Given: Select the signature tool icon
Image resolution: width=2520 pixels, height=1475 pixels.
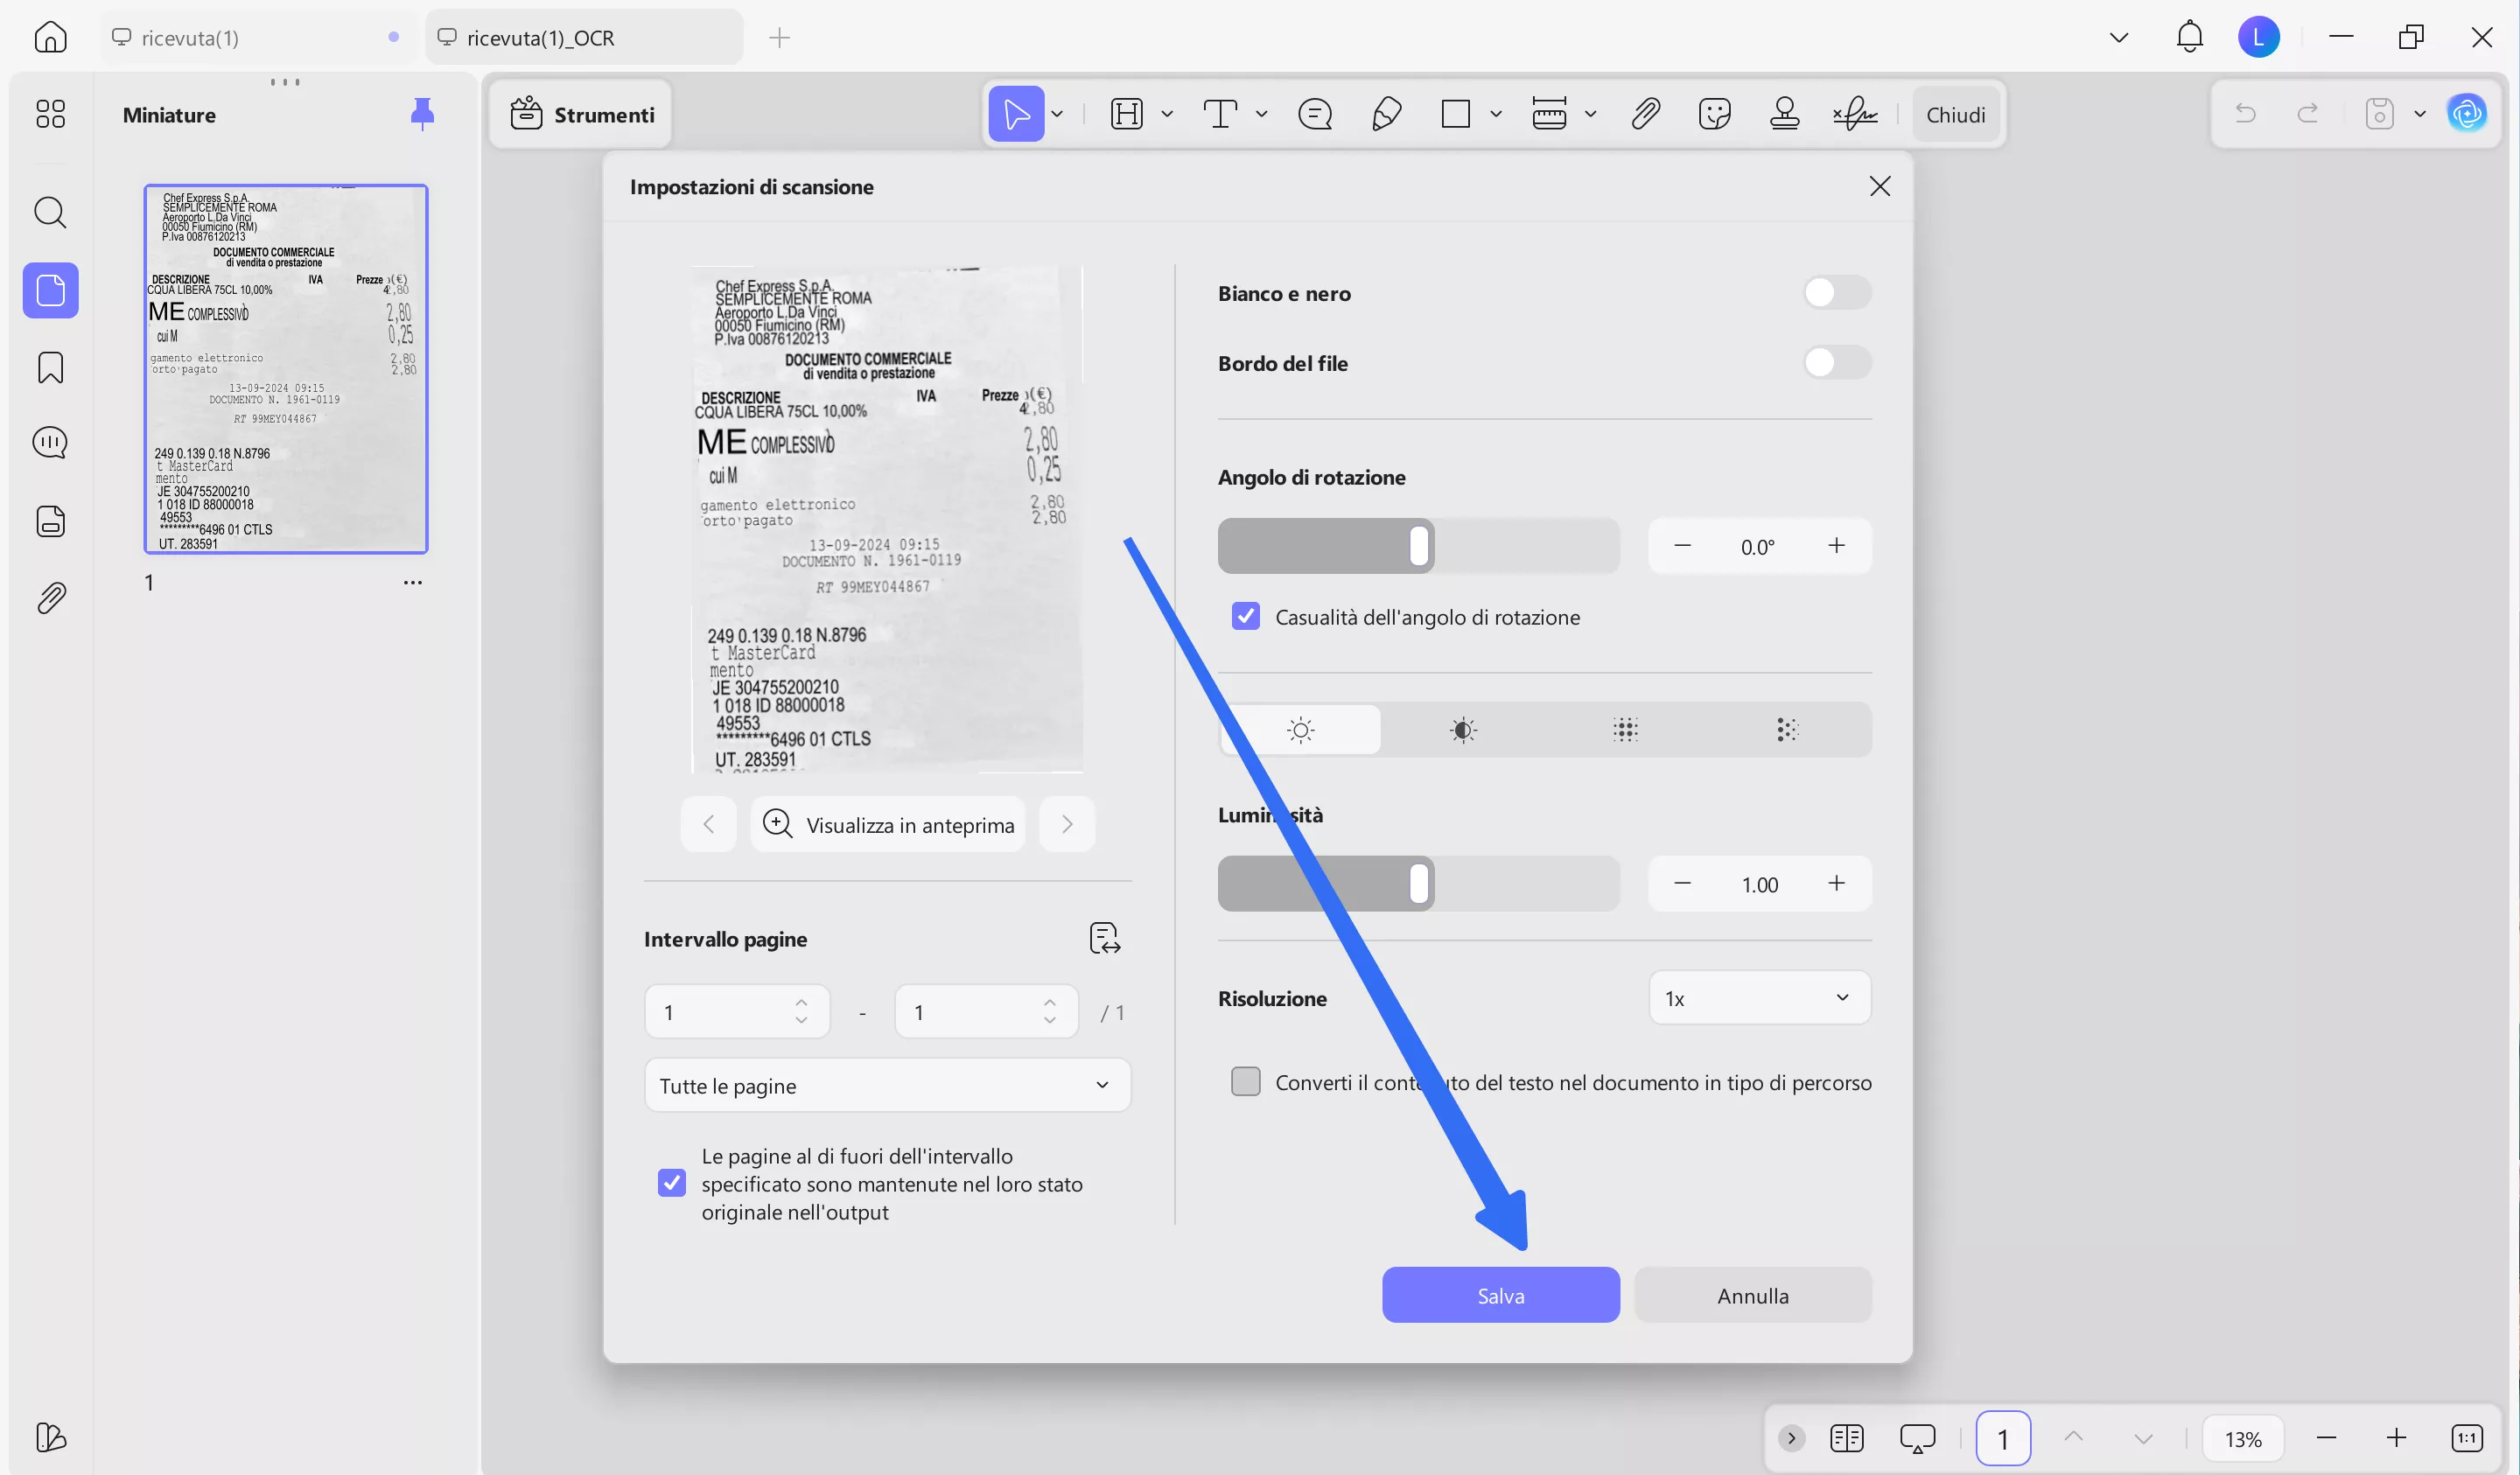Looking at the screenshot, I should 1855,114.
